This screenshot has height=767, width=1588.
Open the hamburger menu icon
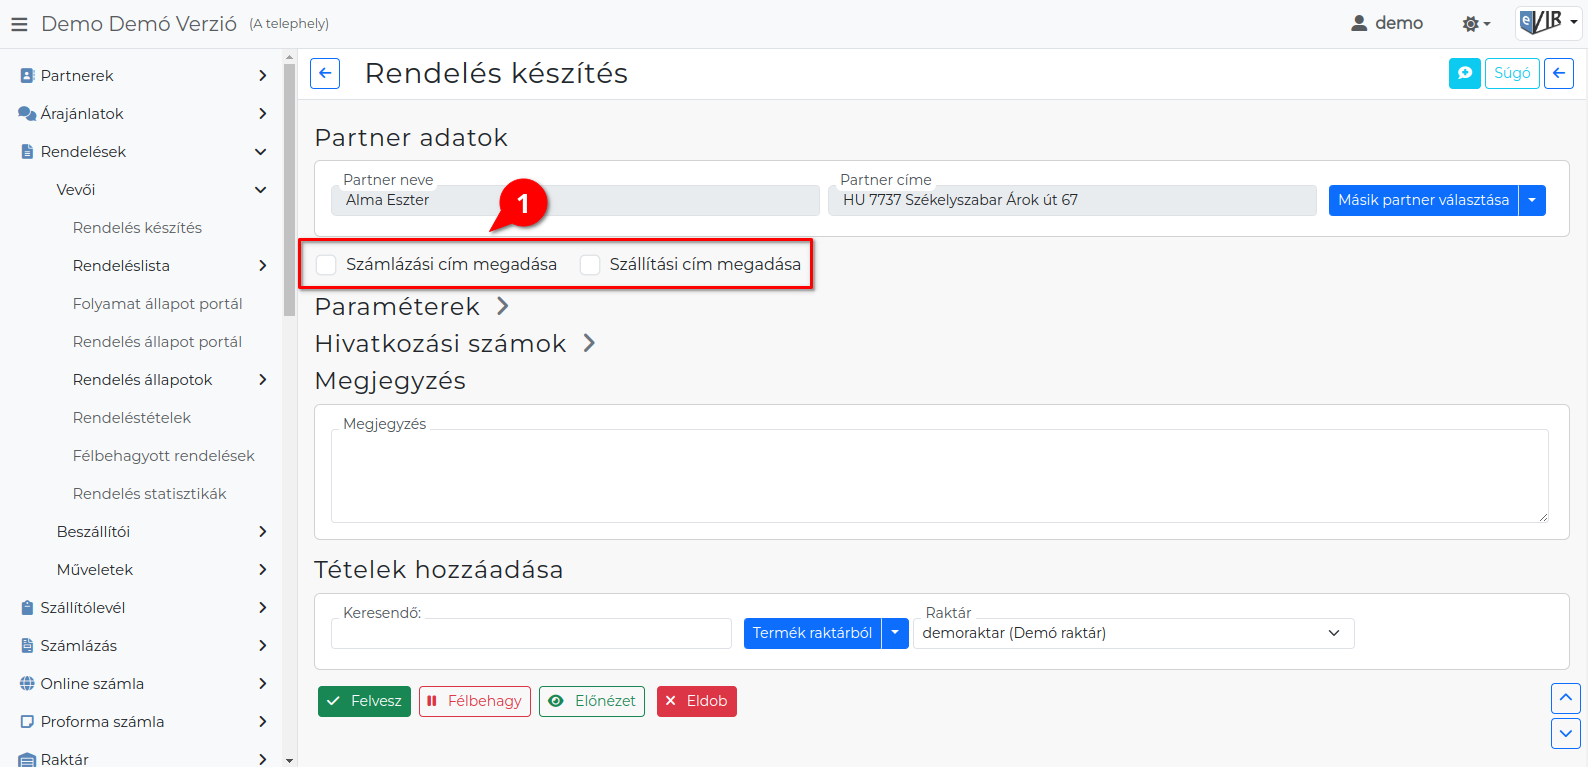point(19,24)
